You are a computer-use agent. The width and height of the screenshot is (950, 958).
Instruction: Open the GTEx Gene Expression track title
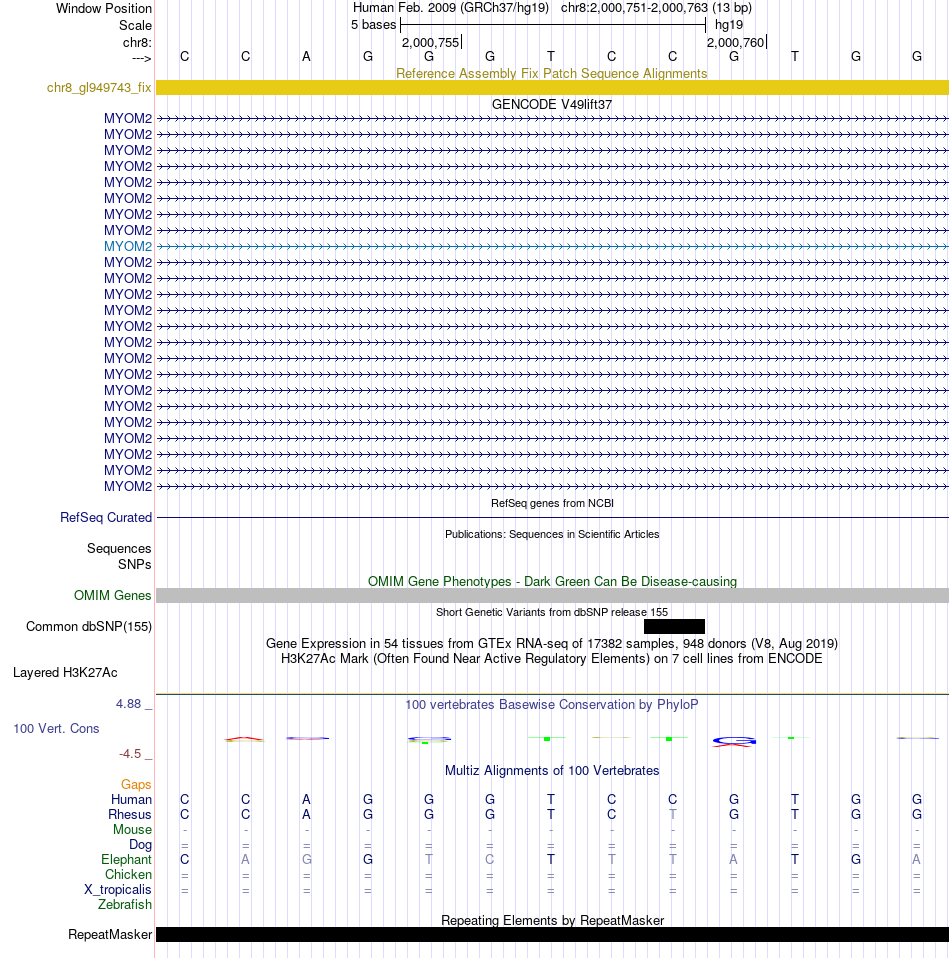[x=552, y=644]
